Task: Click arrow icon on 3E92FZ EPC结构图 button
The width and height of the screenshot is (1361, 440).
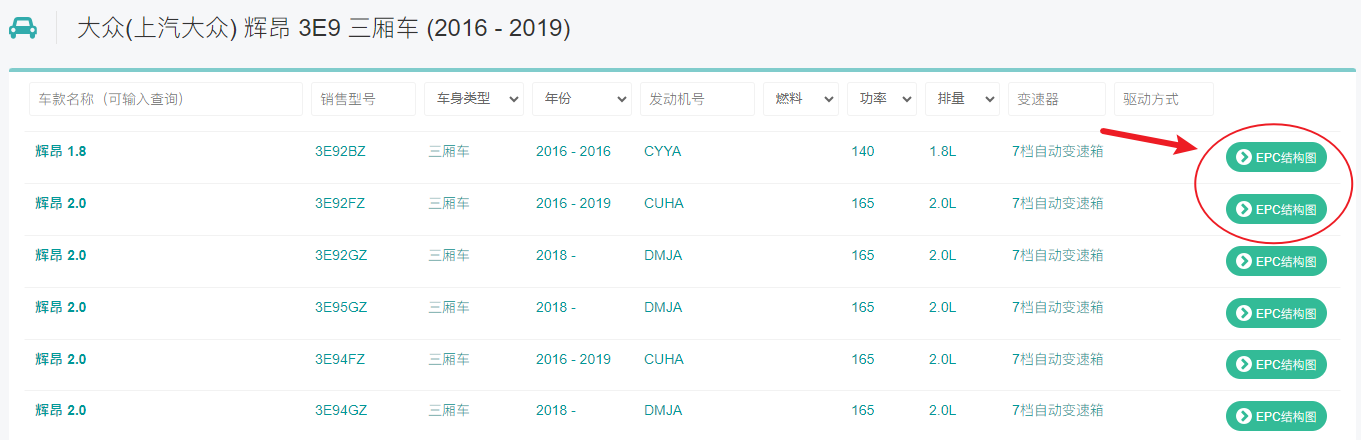Action: [x=1244, y=209]
